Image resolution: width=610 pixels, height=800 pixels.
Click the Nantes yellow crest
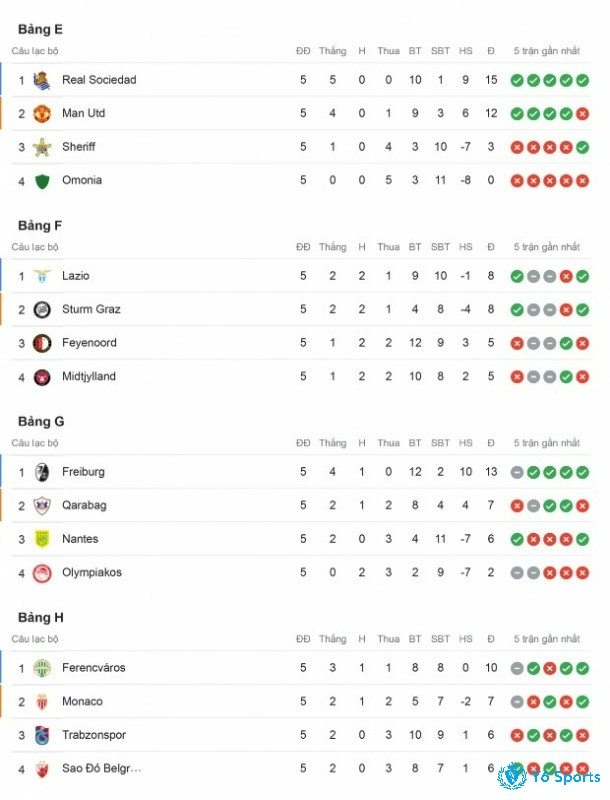pyautogui.click(x=42, y=539)
